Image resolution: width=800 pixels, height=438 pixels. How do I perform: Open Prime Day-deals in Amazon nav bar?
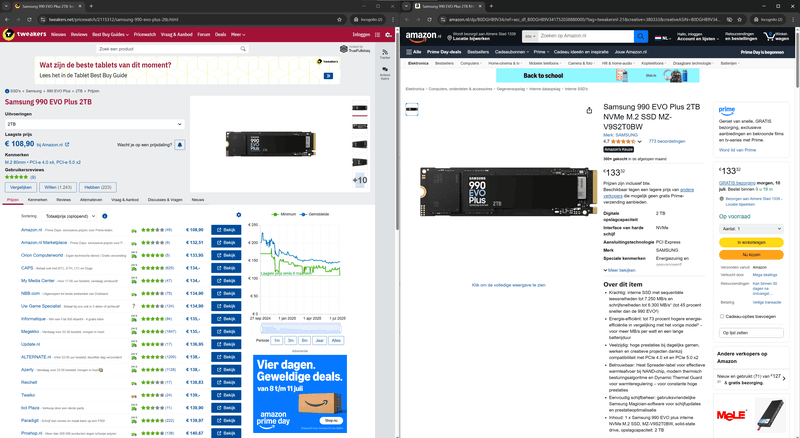click(x=444, y=52)
